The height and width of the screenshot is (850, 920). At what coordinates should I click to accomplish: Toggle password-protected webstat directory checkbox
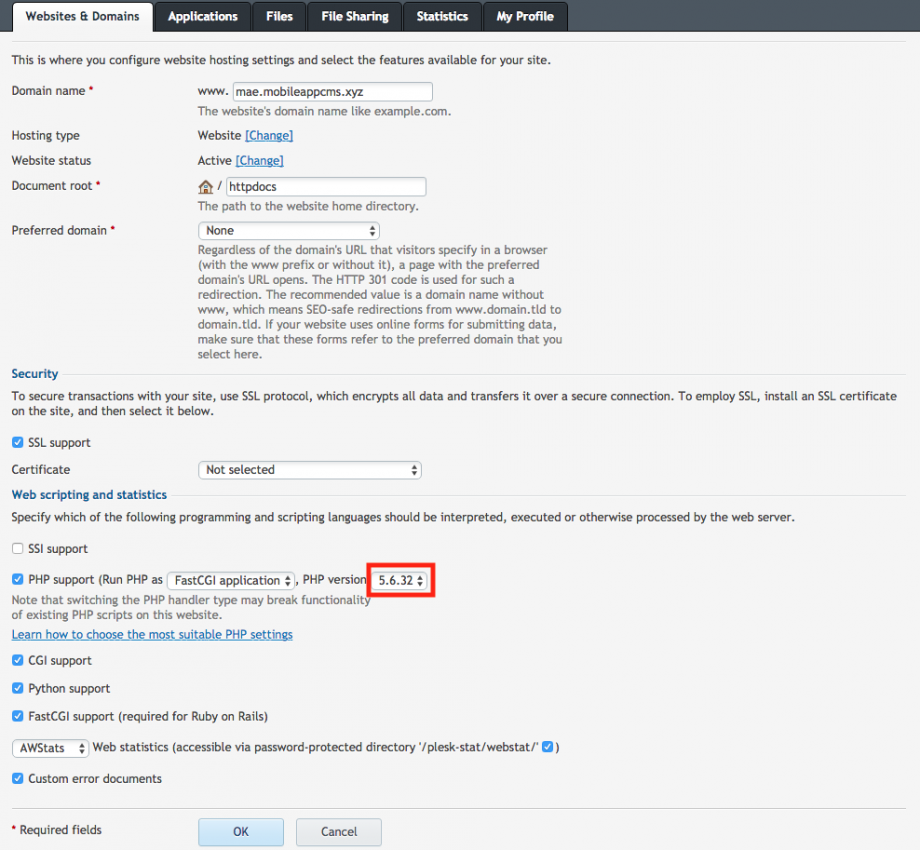pyautogui.click(x=547, y=748)
